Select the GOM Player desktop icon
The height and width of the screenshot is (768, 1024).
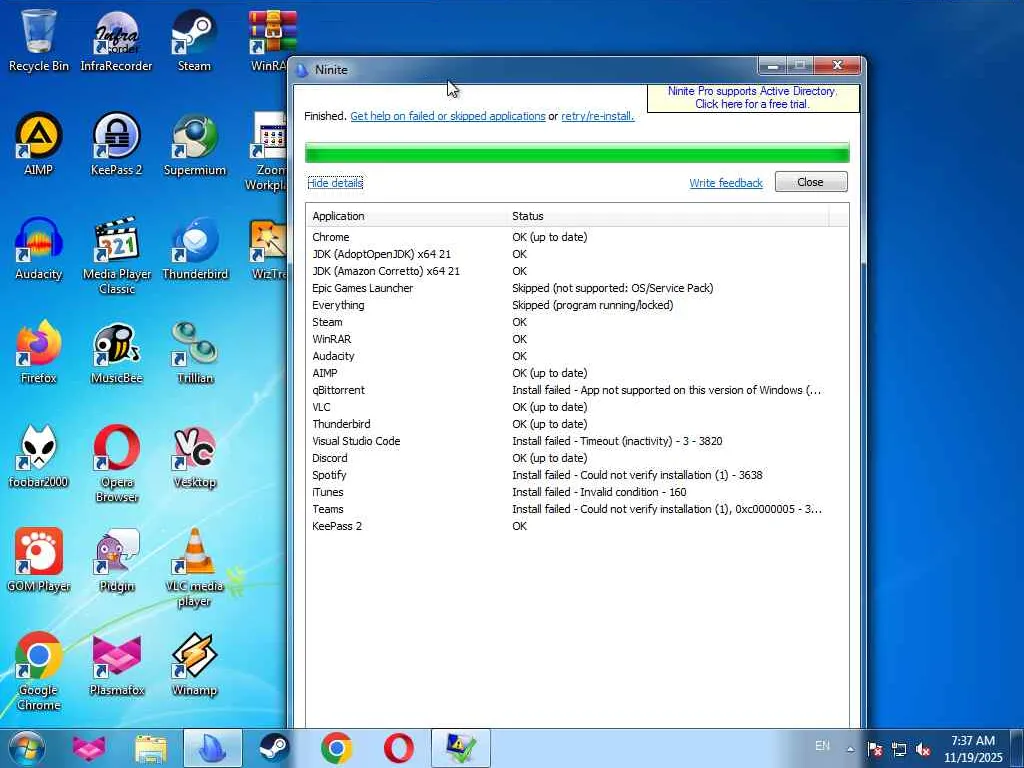point(39,560)
